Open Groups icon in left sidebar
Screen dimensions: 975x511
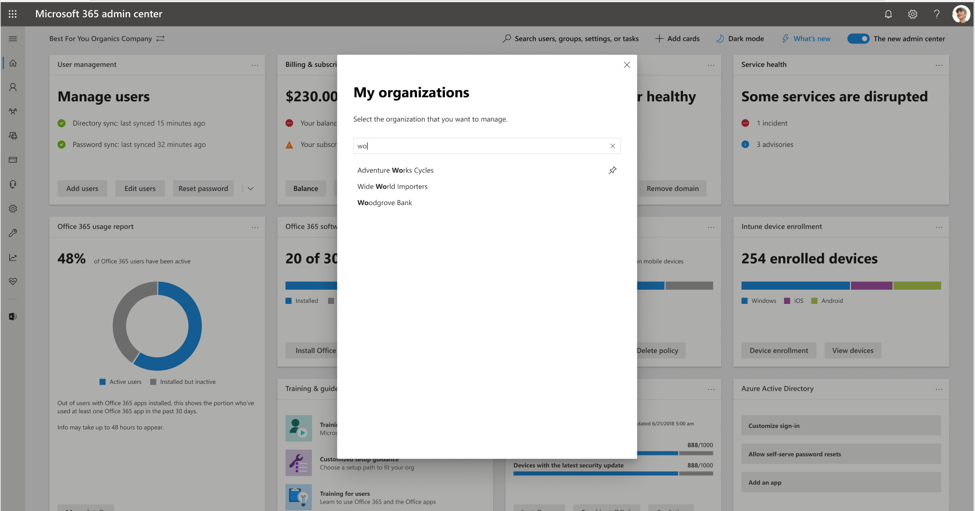(x=12, y=111)
